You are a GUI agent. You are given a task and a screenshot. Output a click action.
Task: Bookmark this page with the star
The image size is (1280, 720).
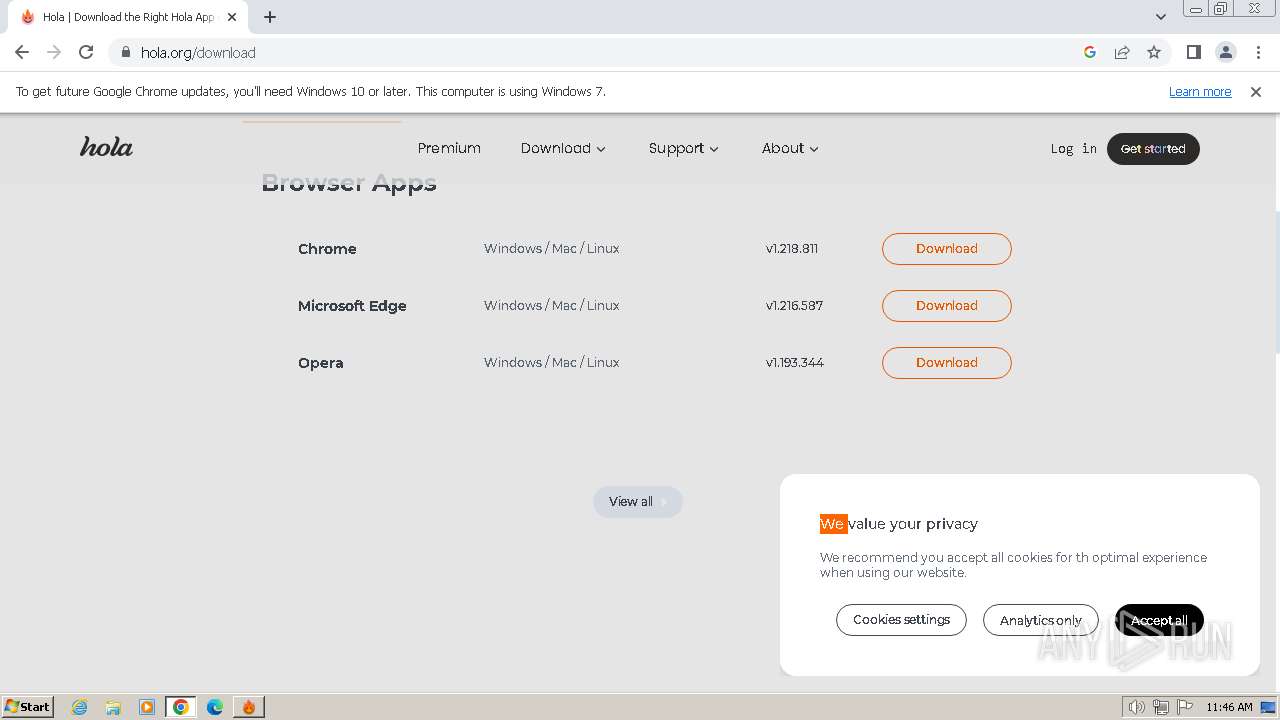(1154, 52)
